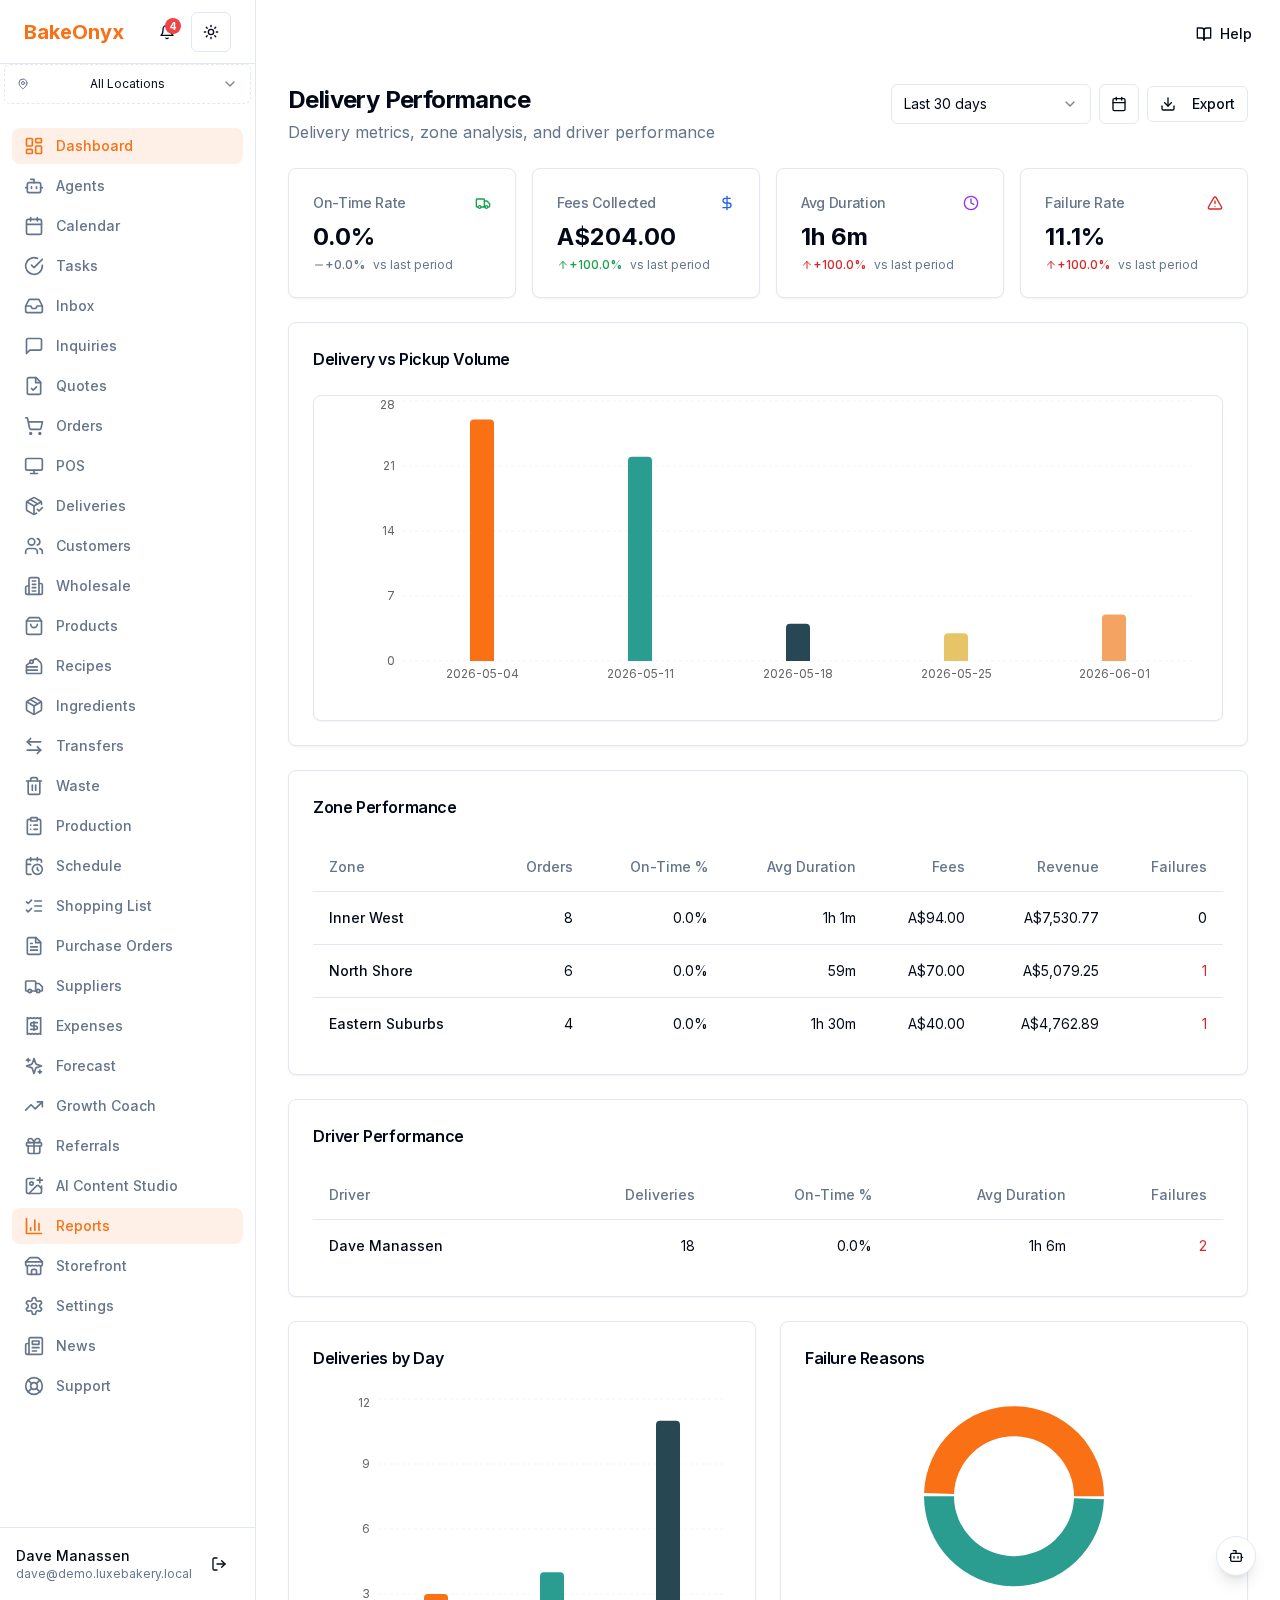Open Support in the sidebar

point(127,1386)
